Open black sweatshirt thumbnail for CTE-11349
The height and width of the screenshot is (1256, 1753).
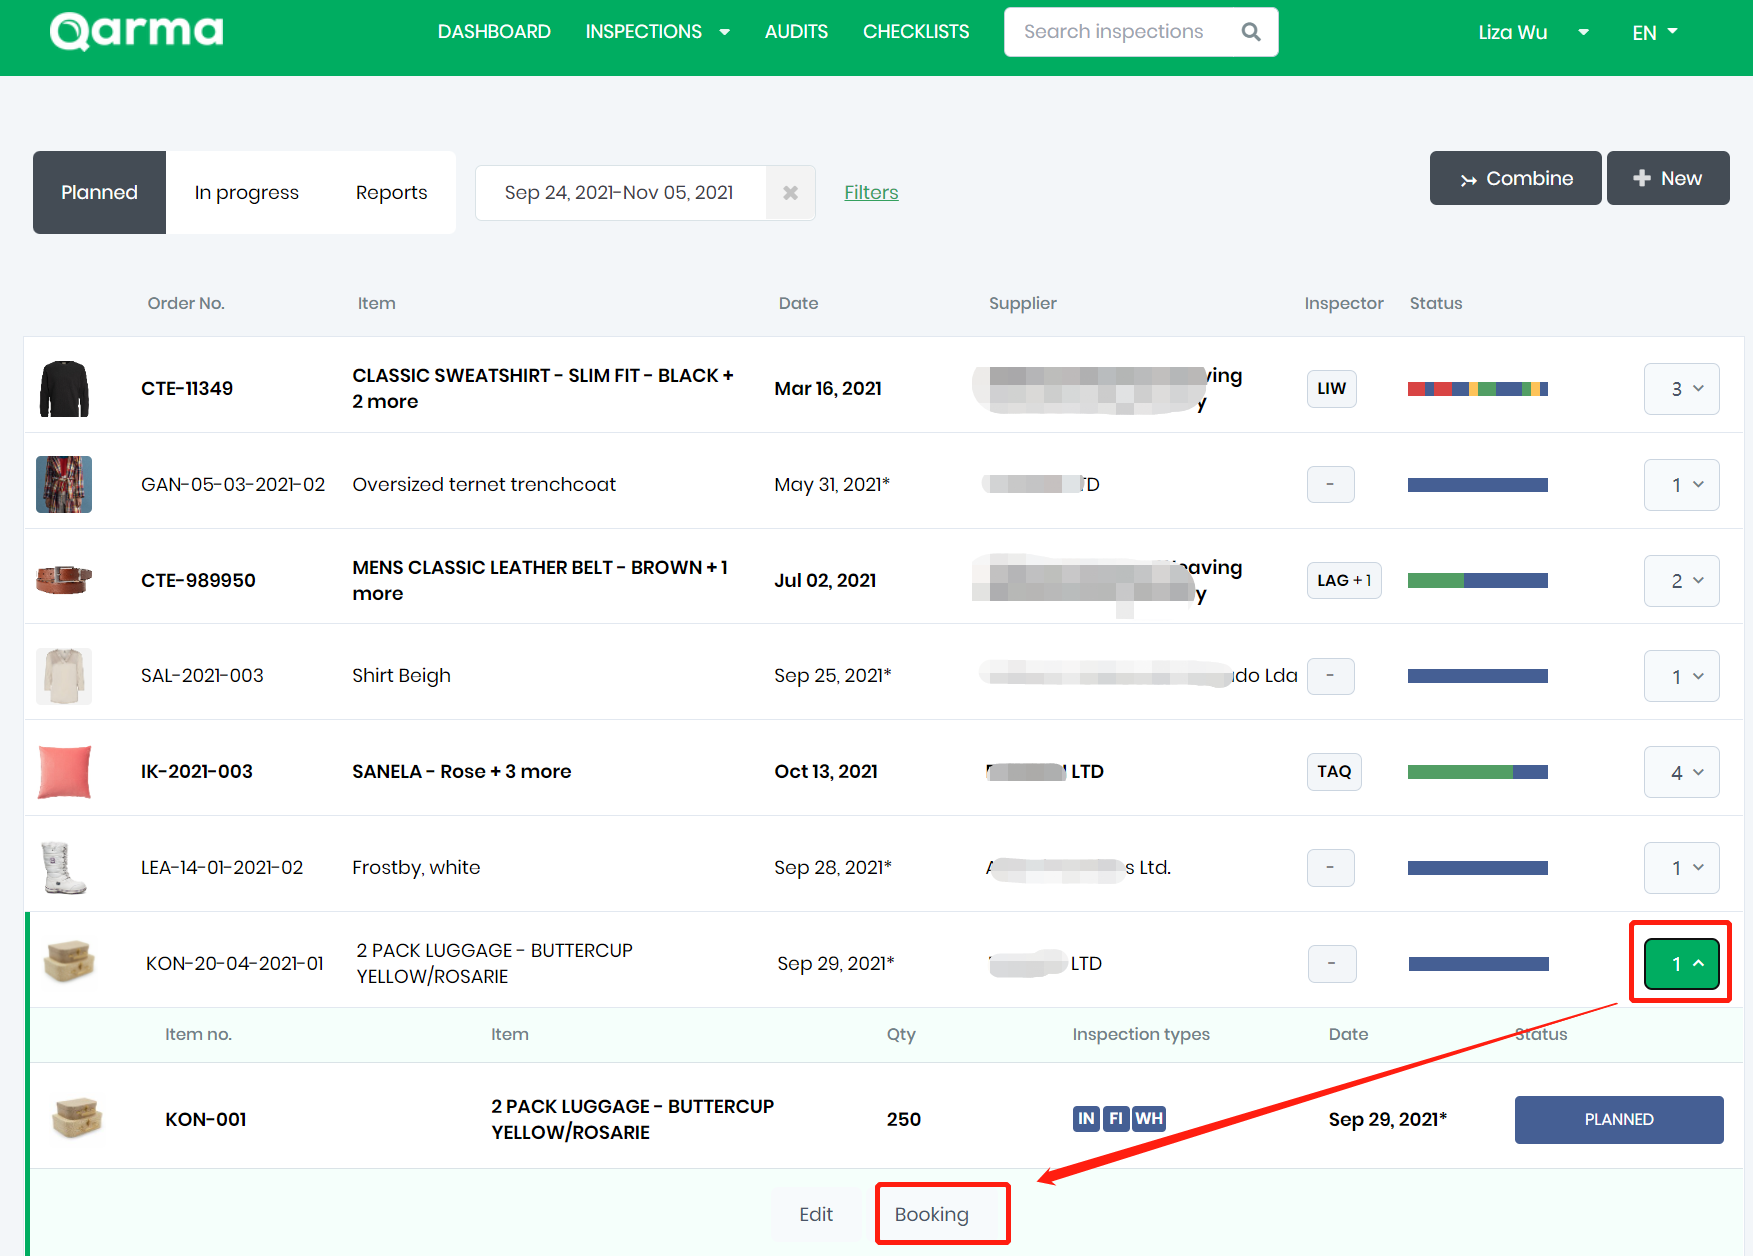pos(64,389)
